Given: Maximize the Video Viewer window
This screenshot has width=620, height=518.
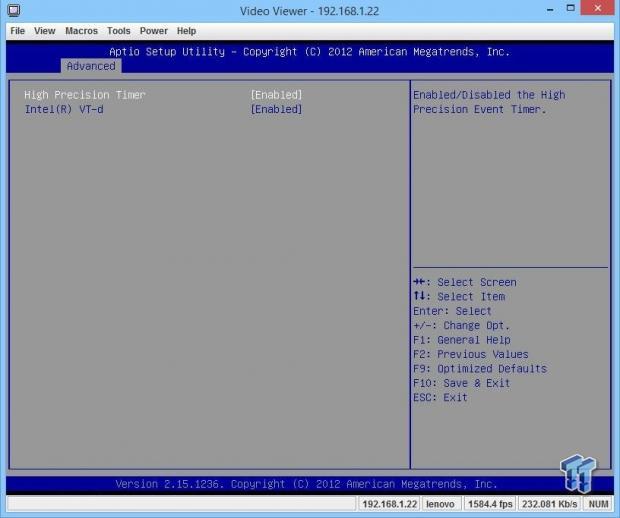Looking at the screenshot, I should click(570, 8).
